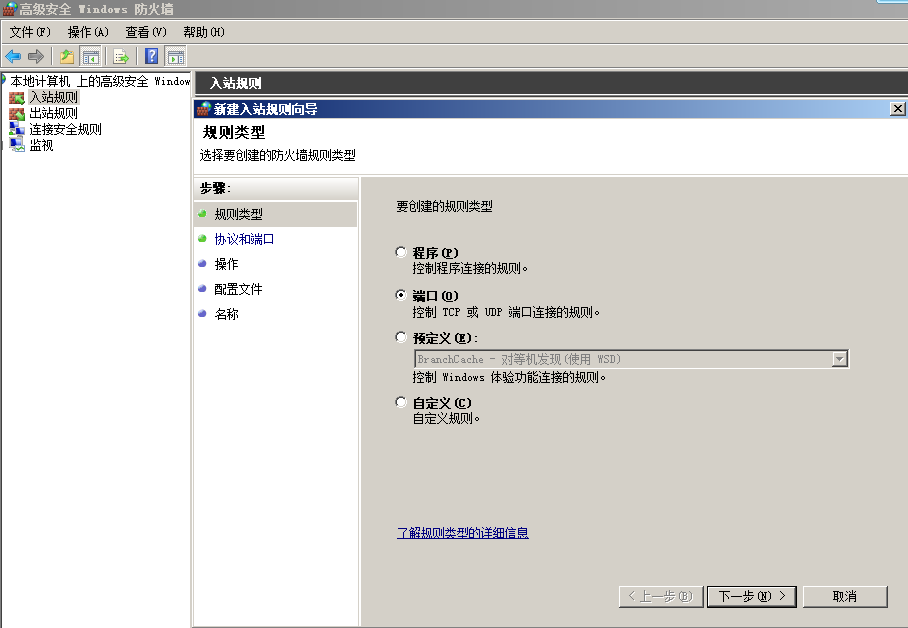Open the Help question mark icon

coord(152,56)
